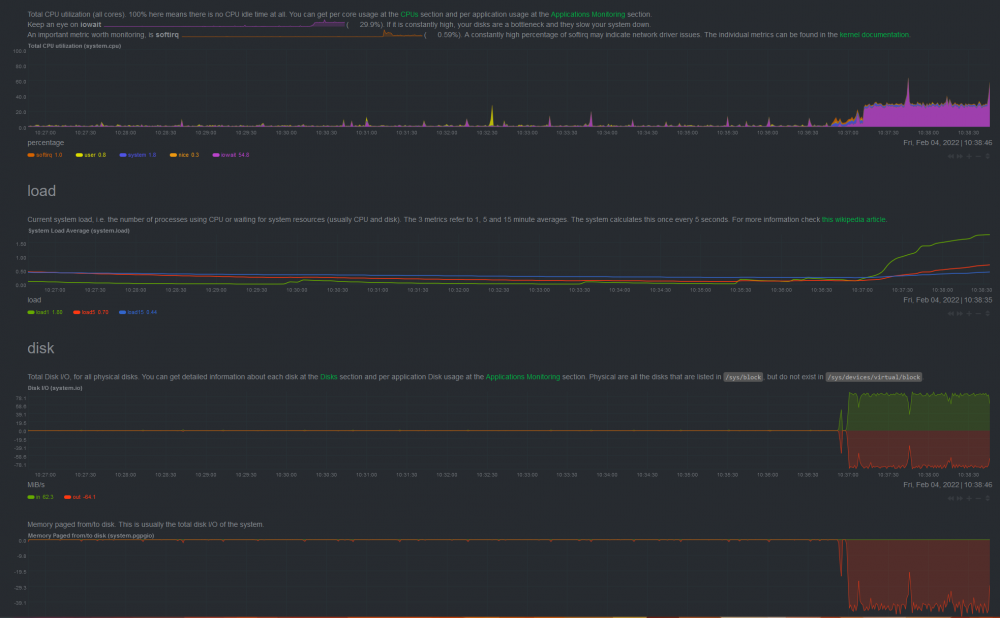1000x618 pixels.
Task: Toggle user dimension in CPU legend
Action: [x=91, y=155]
